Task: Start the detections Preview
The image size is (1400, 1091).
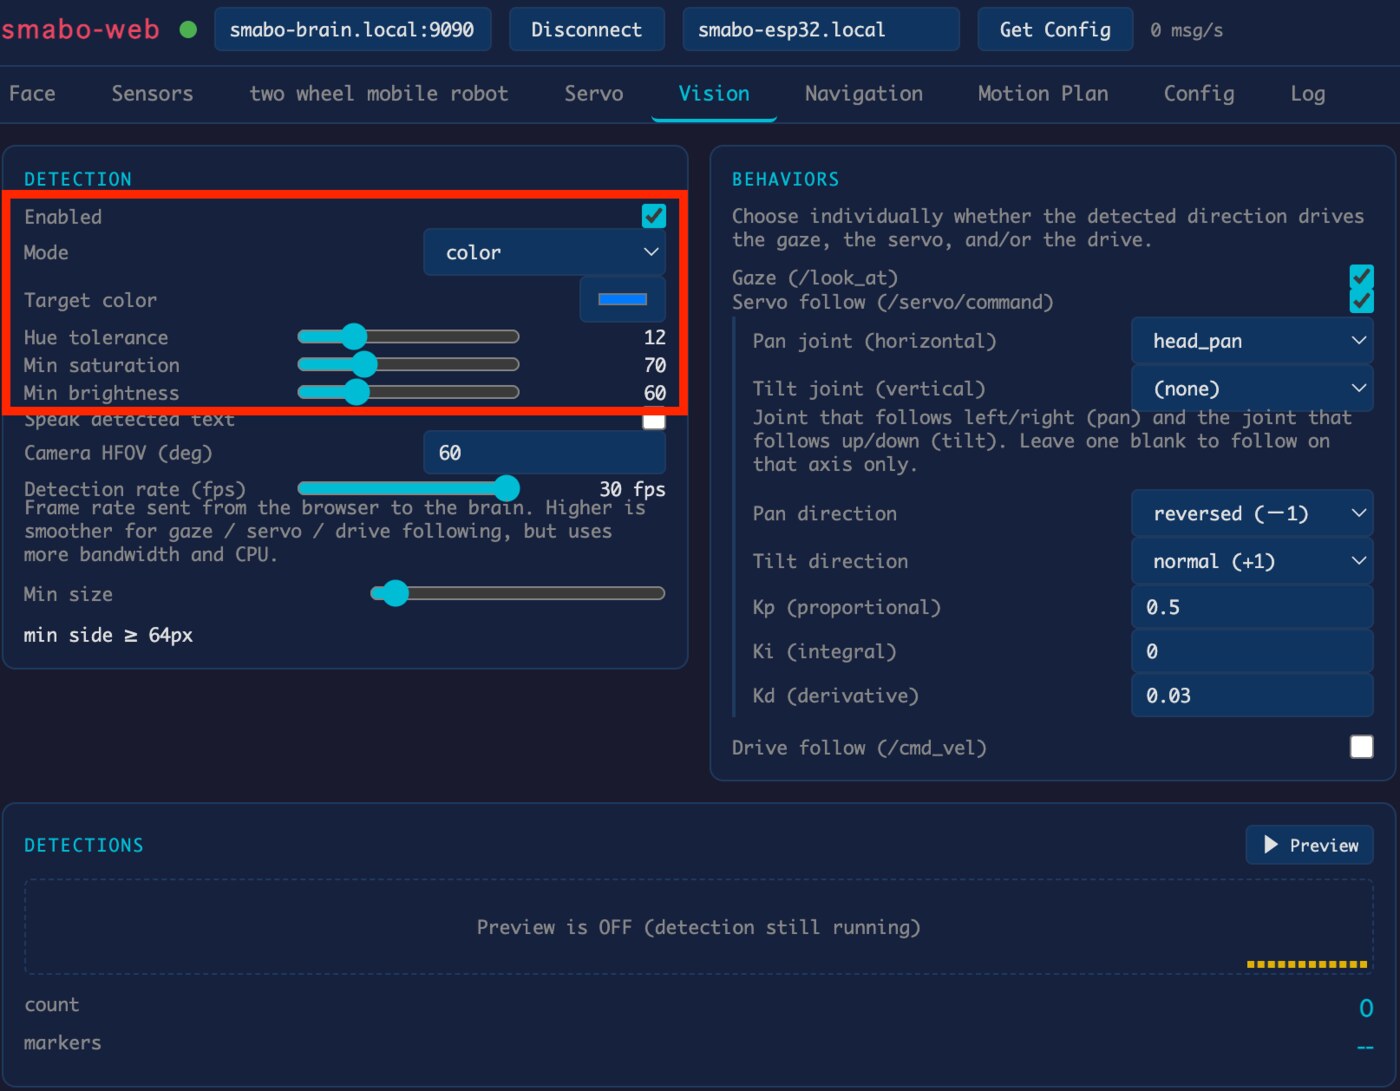Action: tap(1309, 845)
